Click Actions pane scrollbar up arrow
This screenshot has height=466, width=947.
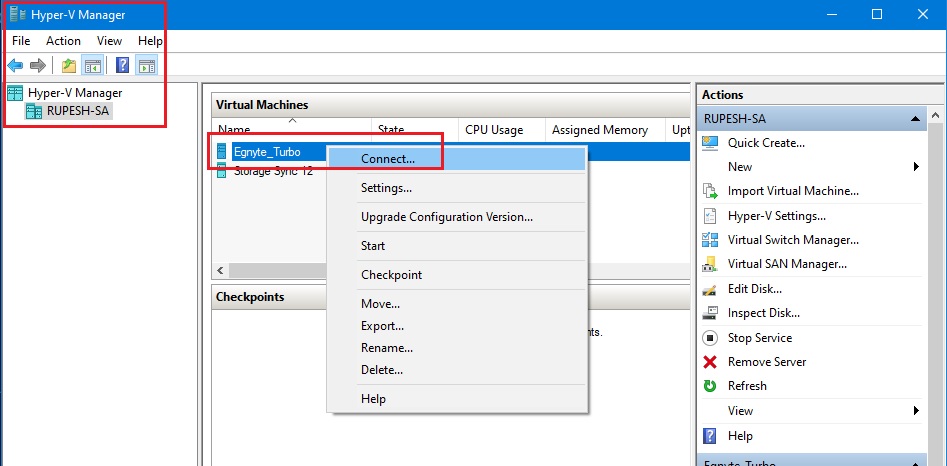coord(936,115)
